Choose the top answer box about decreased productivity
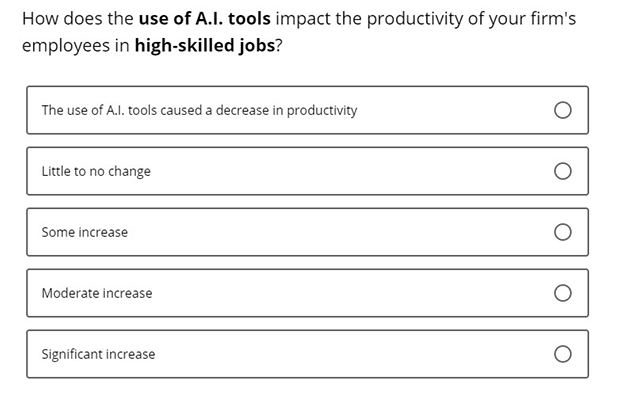Viewport: 620px width, 411px height. (x=308, y=110)
